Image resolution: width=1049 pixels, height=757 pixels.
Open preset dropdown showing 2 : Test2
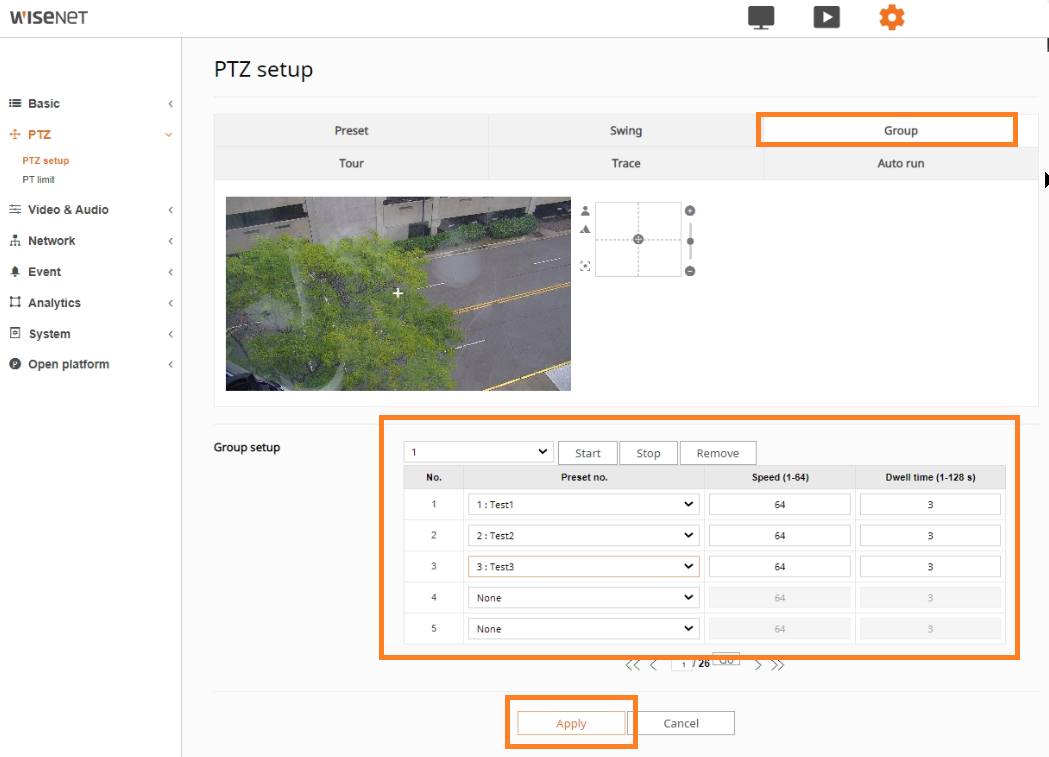pyautogui.click(x=583, y=535)
